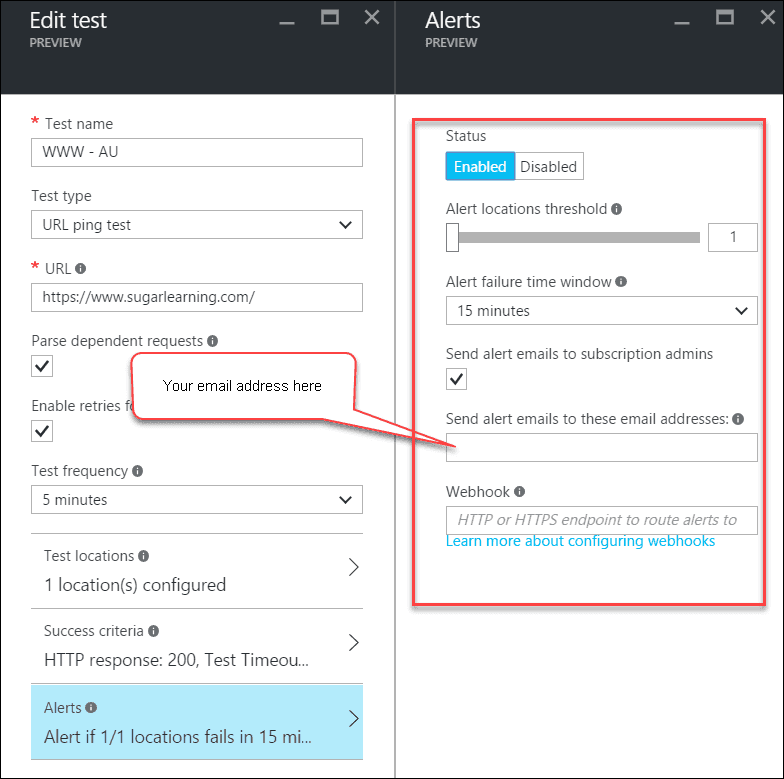Click the alert email addresses input field
This screenshot has height=779, width=784.
(x=601, y=447)
